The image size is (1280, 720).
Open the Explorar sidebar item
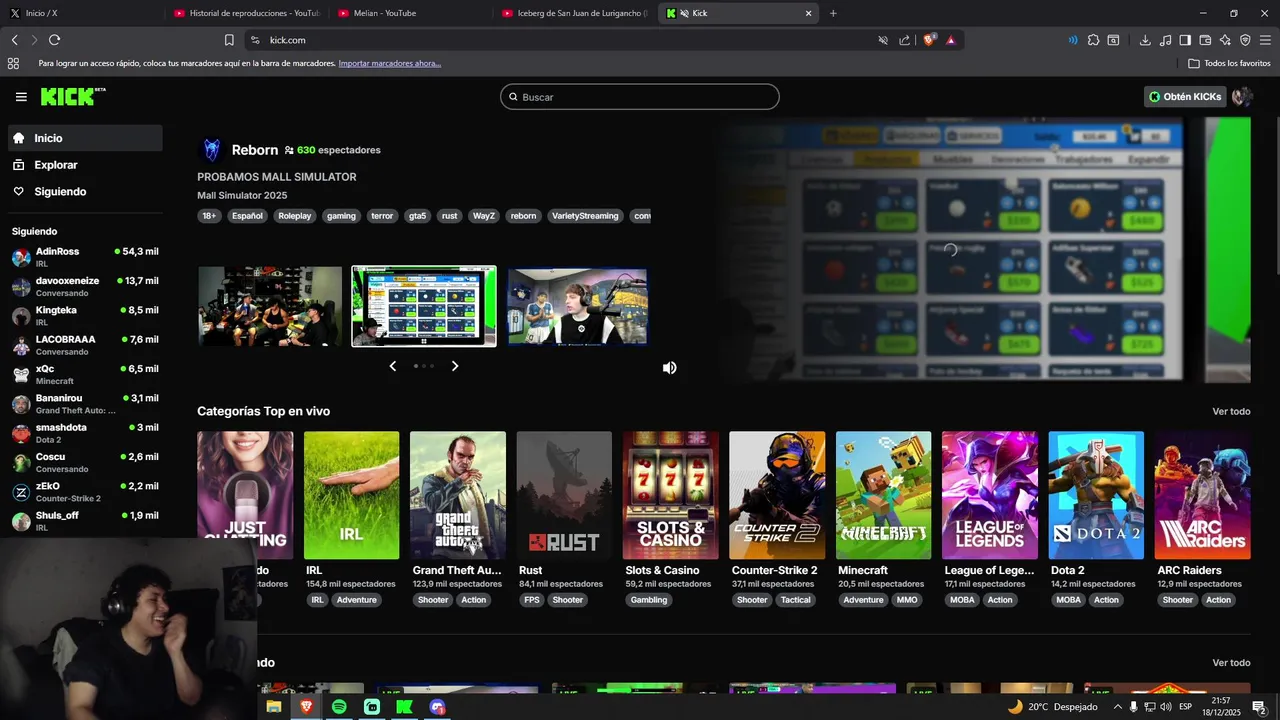pos(85,165)
